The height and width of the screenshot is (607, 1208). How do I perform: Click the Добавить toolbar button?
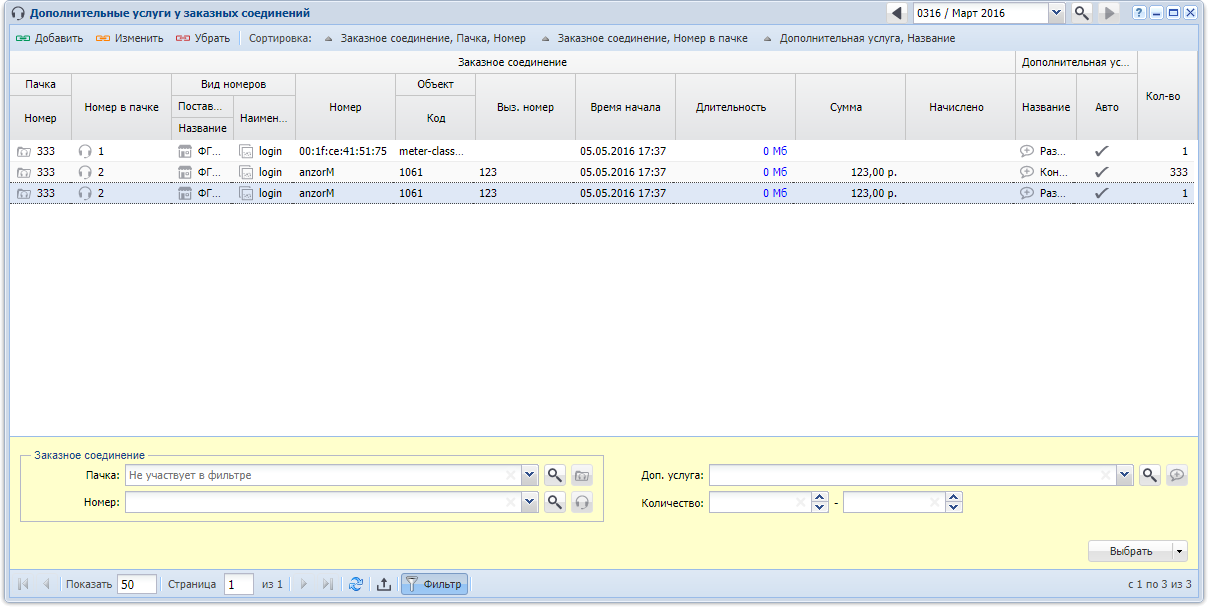point(49,38)
